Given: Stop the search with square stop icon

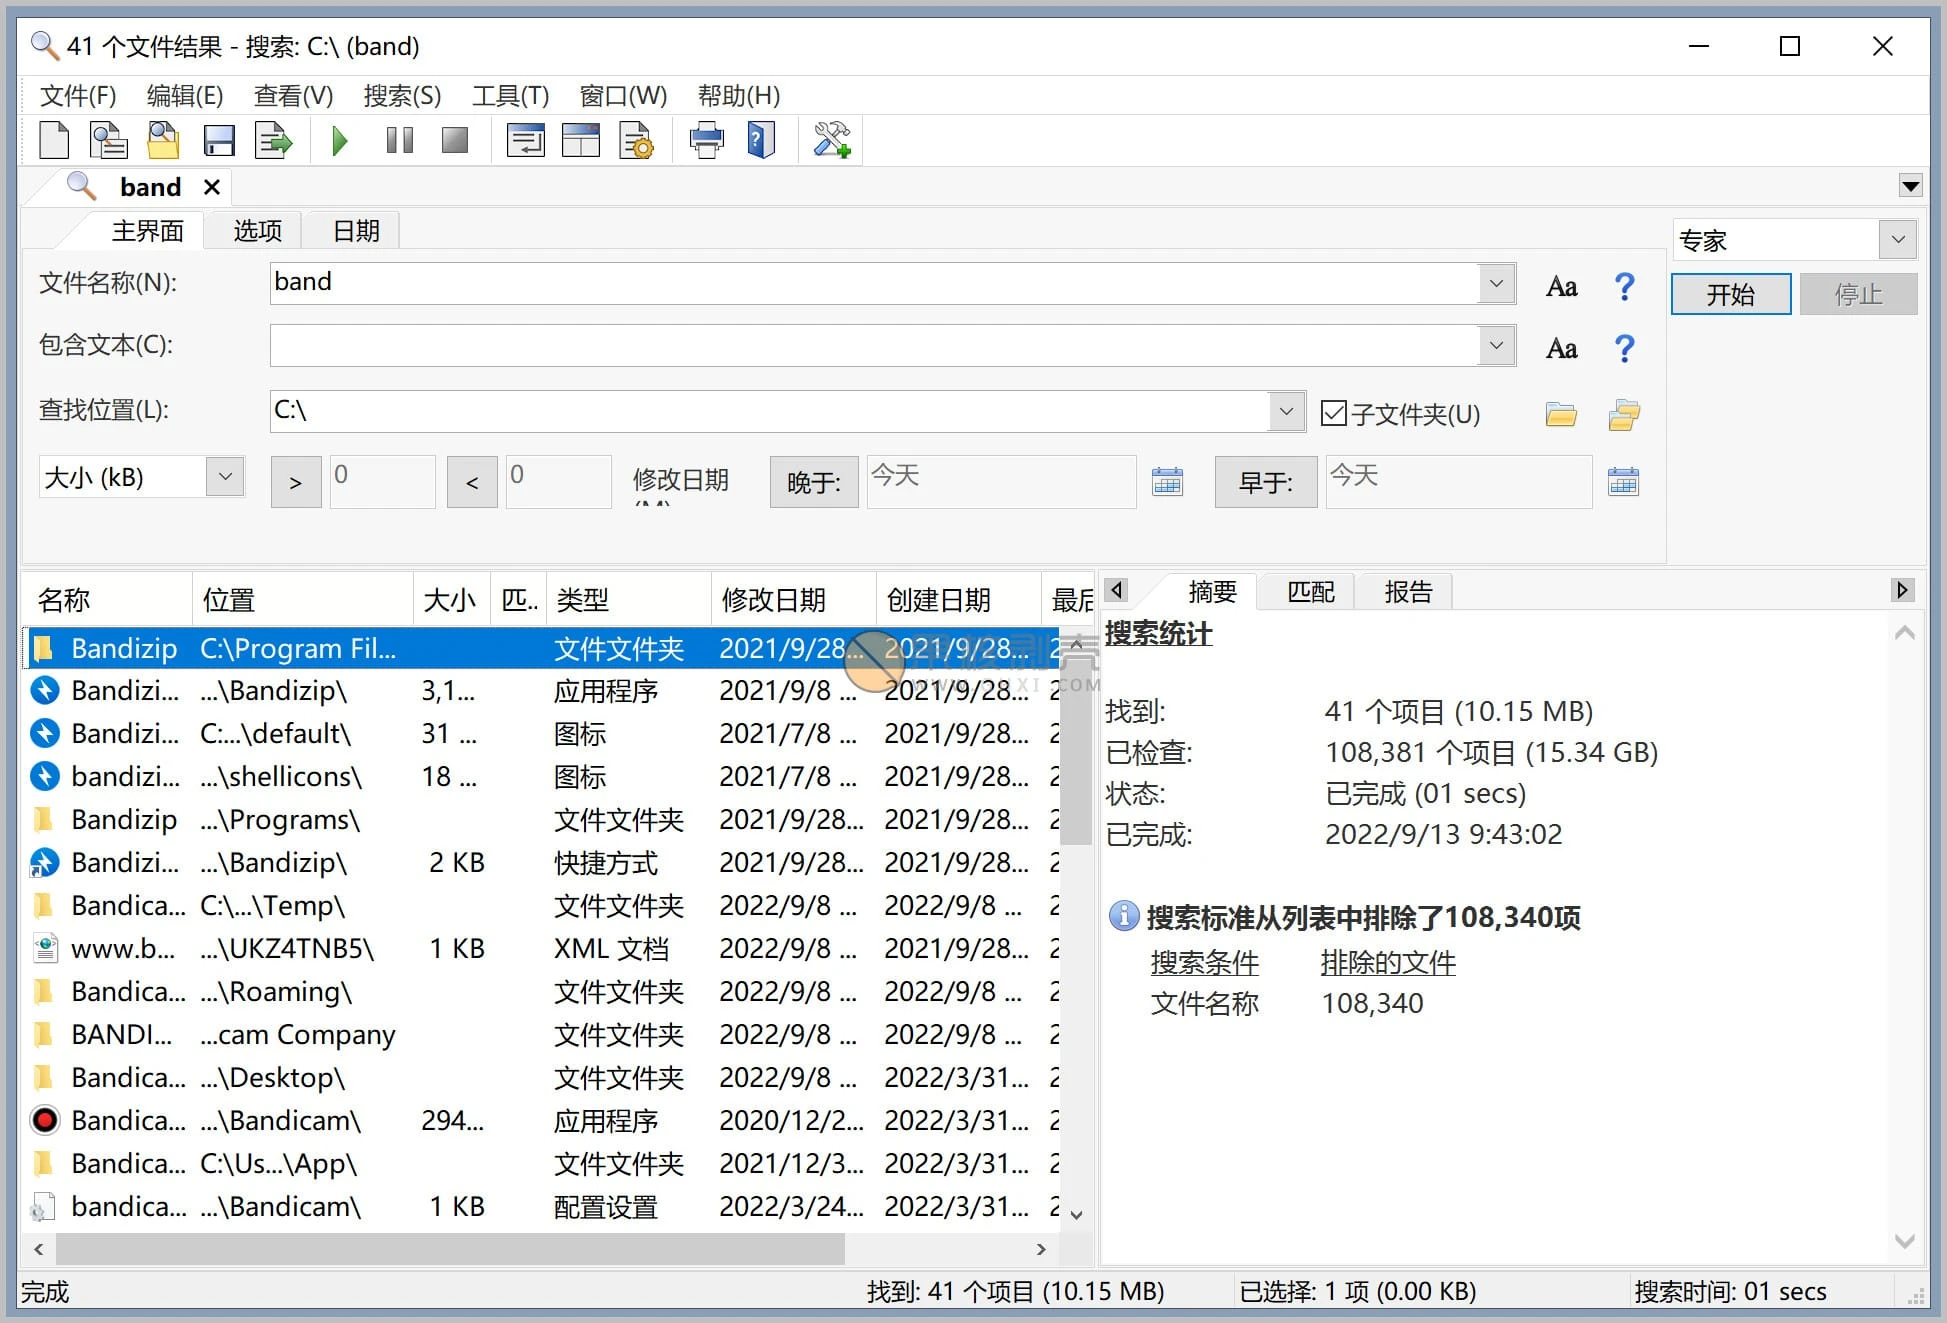Looking at the screenshot, I should click(455, 140).
